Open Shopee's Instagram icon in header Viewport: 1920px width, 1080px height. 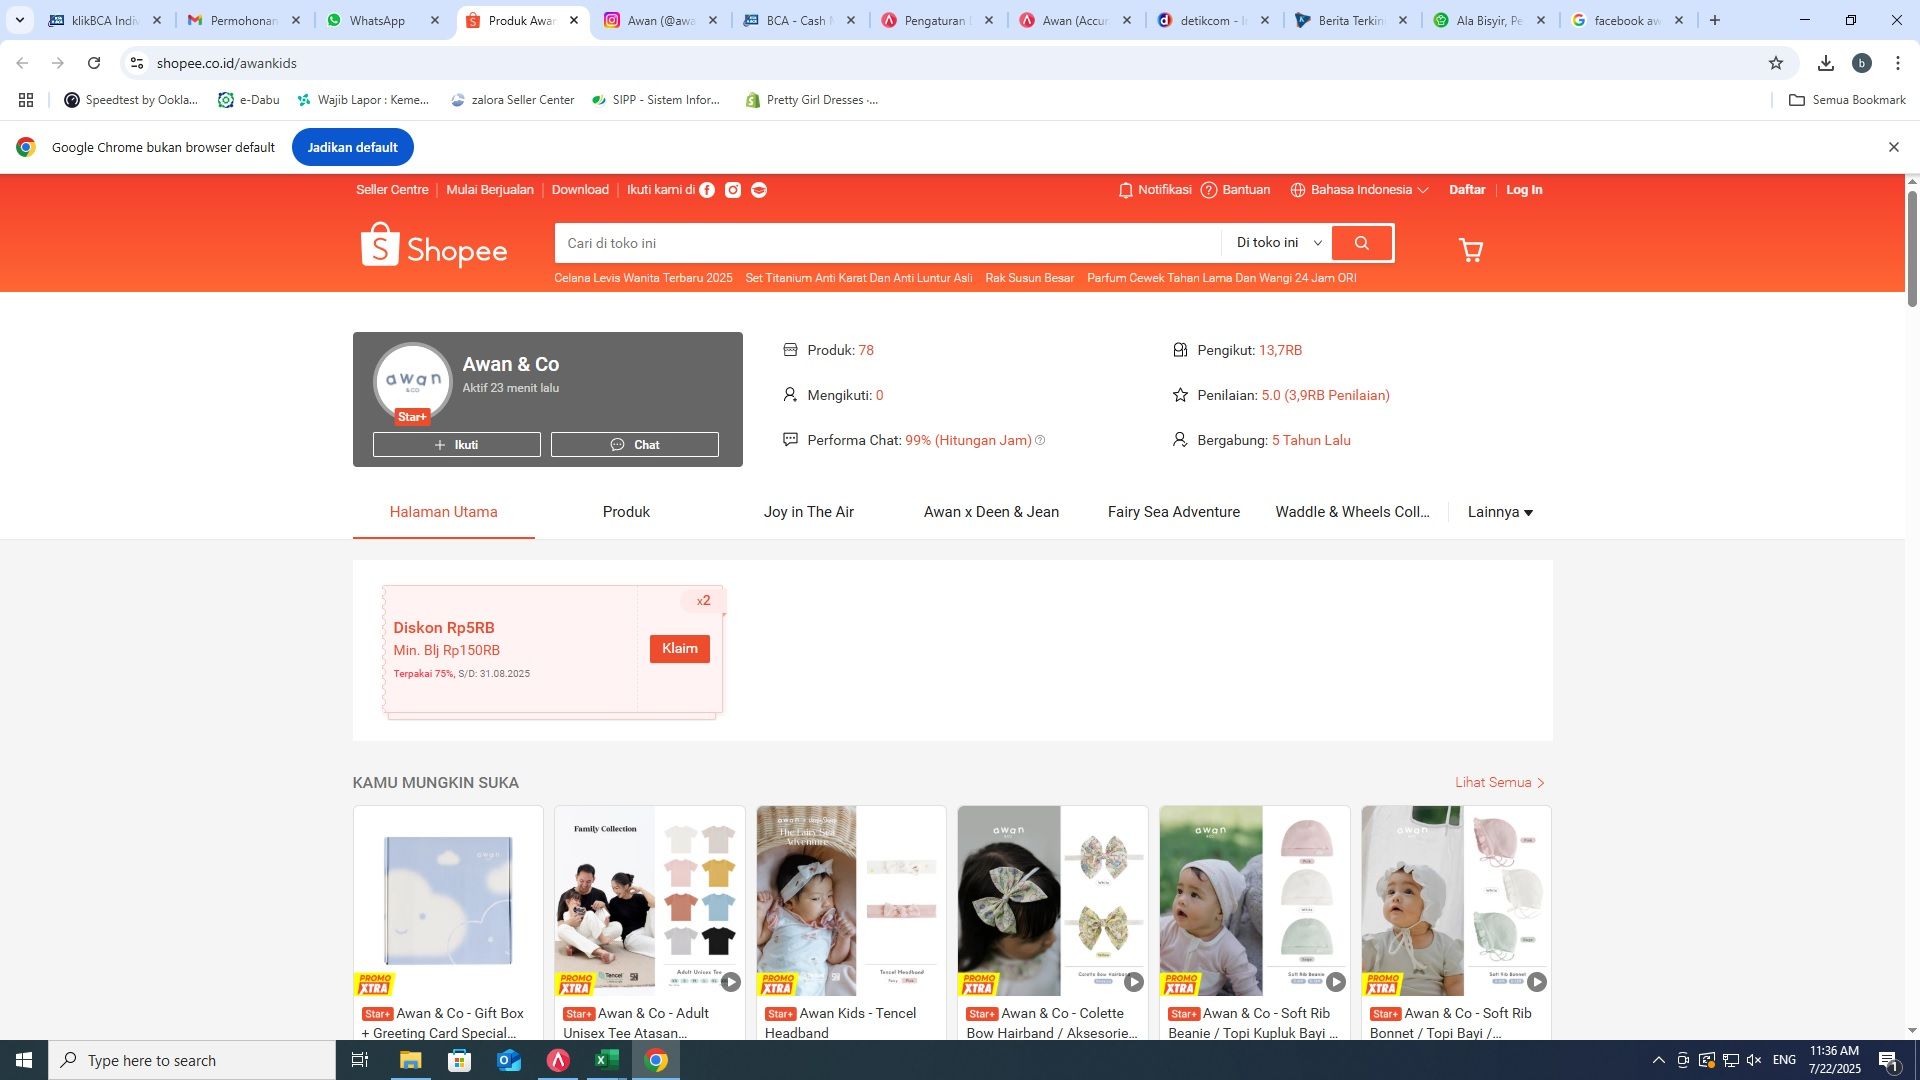pyautogui.click(x=733, y=190)
